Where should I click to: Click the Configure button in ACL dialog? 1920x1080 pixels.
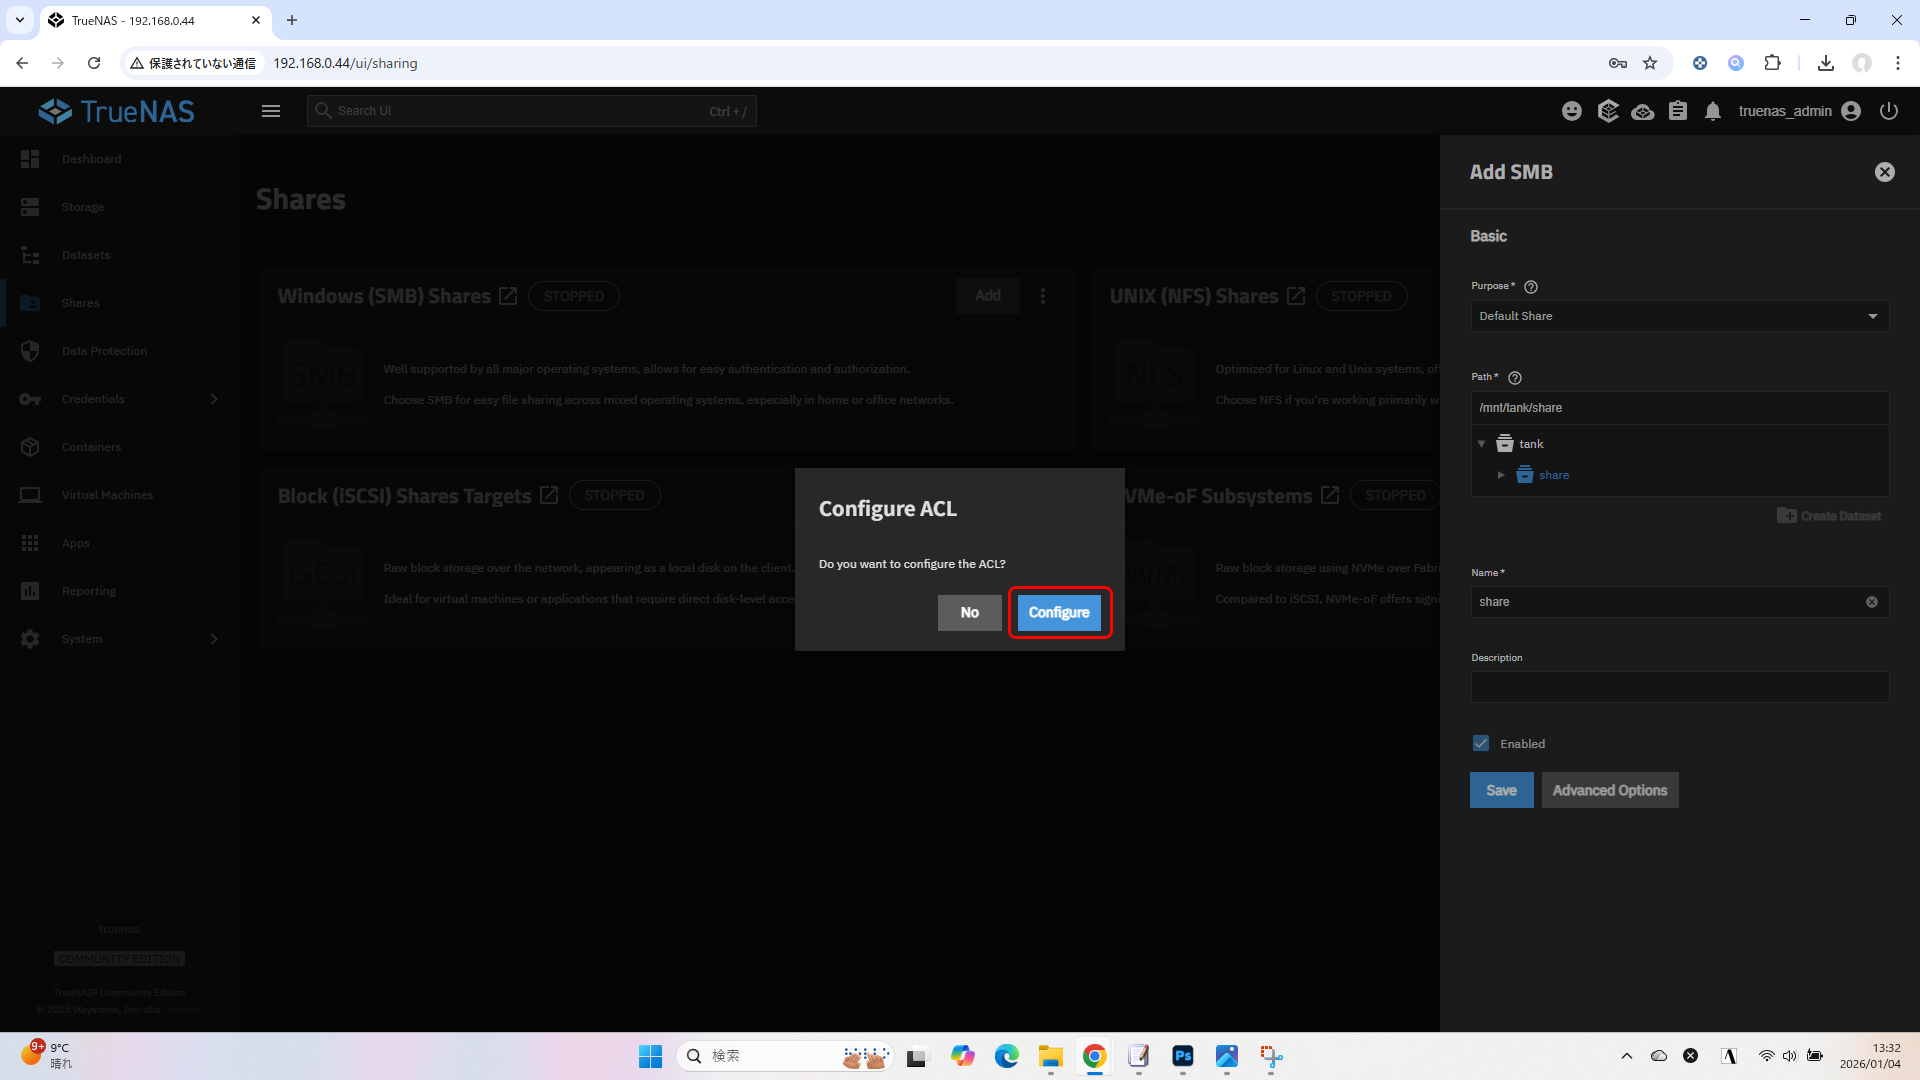(1059, 613)
